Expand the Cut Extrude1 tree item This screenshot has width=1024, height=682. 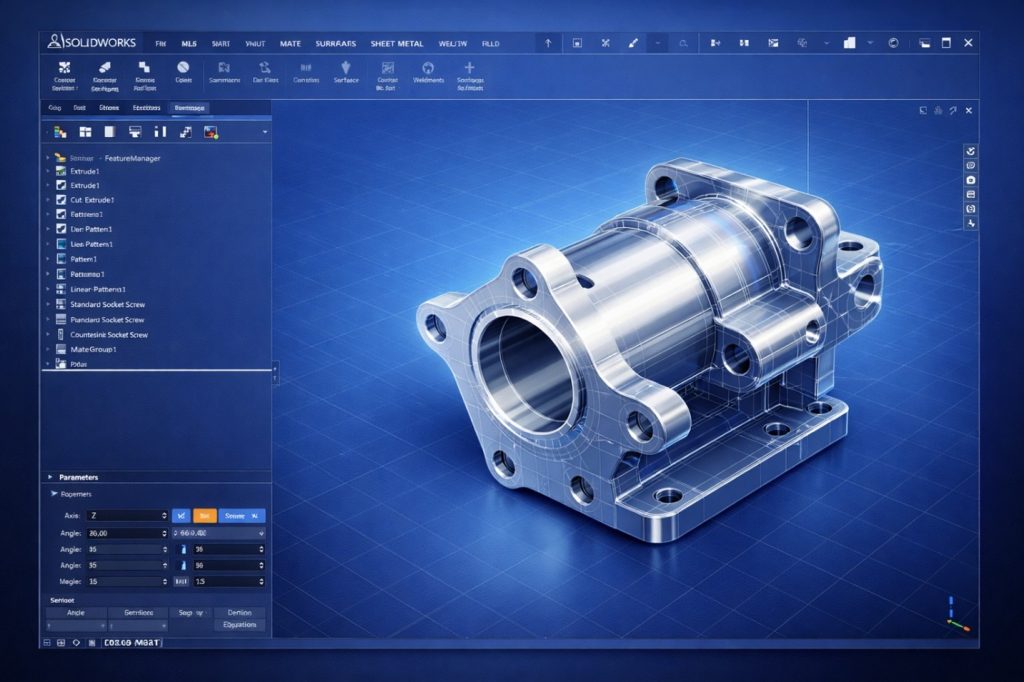click(x=47, y=200)
